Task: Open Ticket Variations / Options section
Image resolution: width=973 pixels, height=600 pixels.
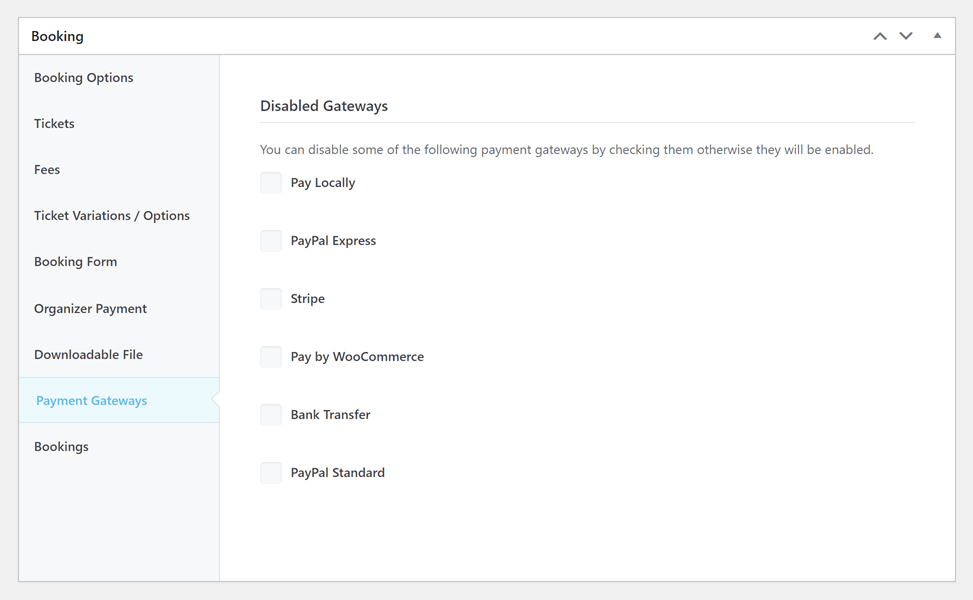Action: (x=112, y=216)
